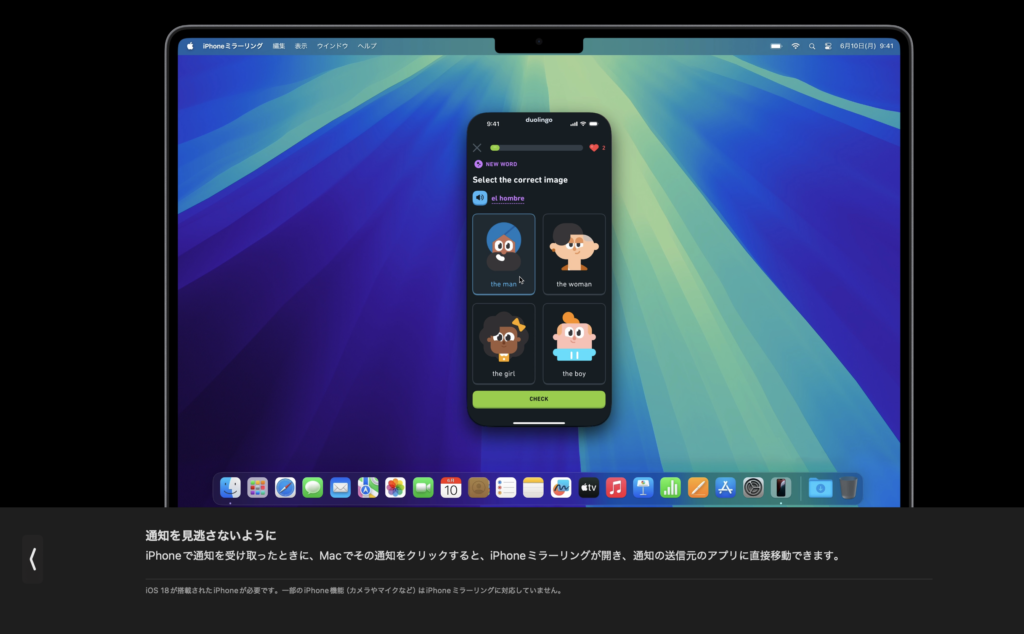The image size is (1024, 634).
Task: Pick 'the girl' answer card
Action: (504, 343)
